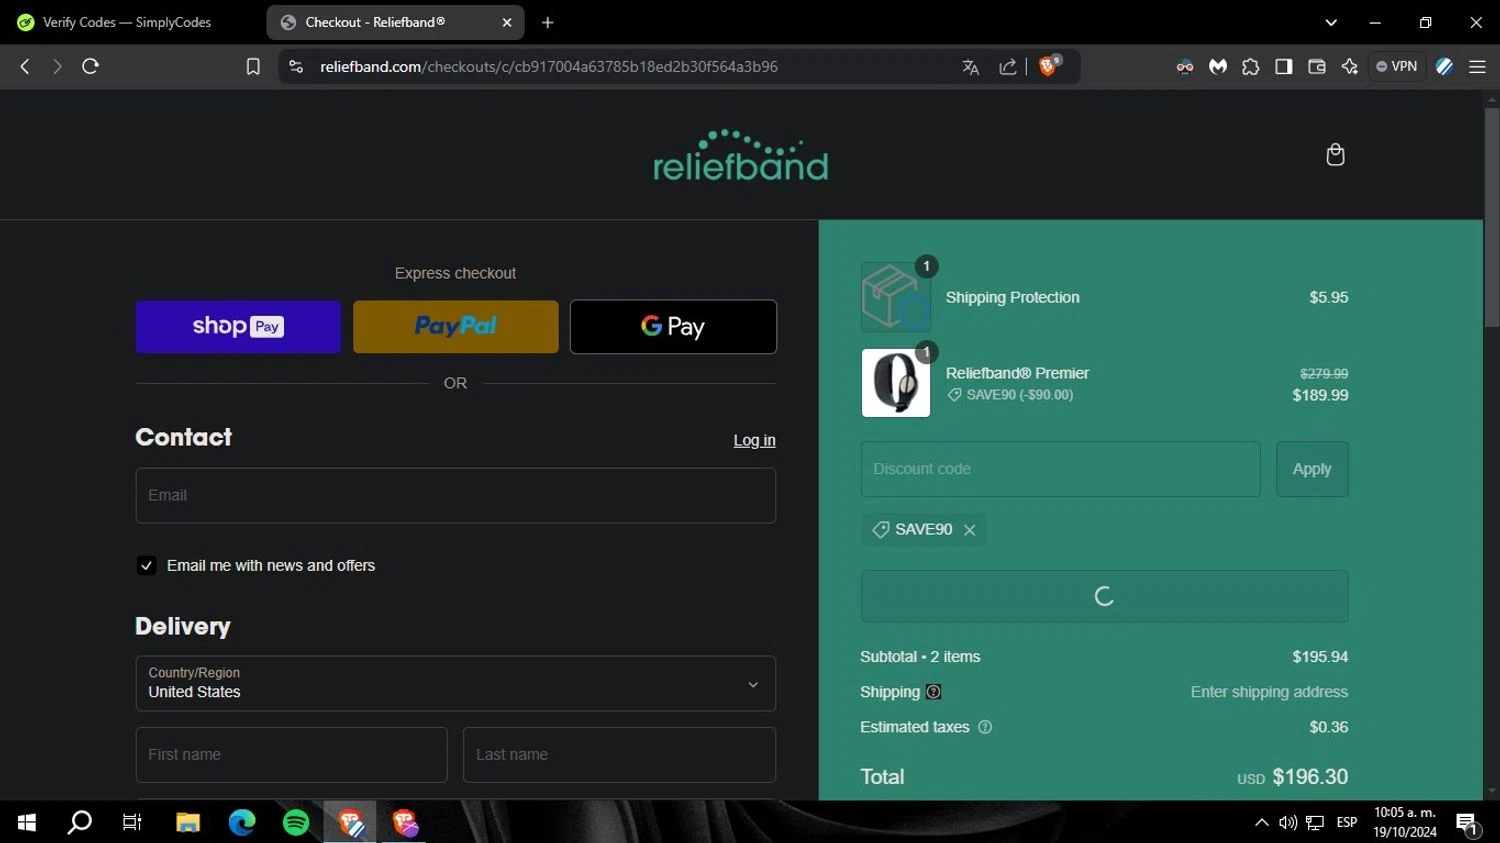The width and height of the screenshot is (1500, 843).
Task: Open the taskbar clock and date
Action: pos(1405,822)
